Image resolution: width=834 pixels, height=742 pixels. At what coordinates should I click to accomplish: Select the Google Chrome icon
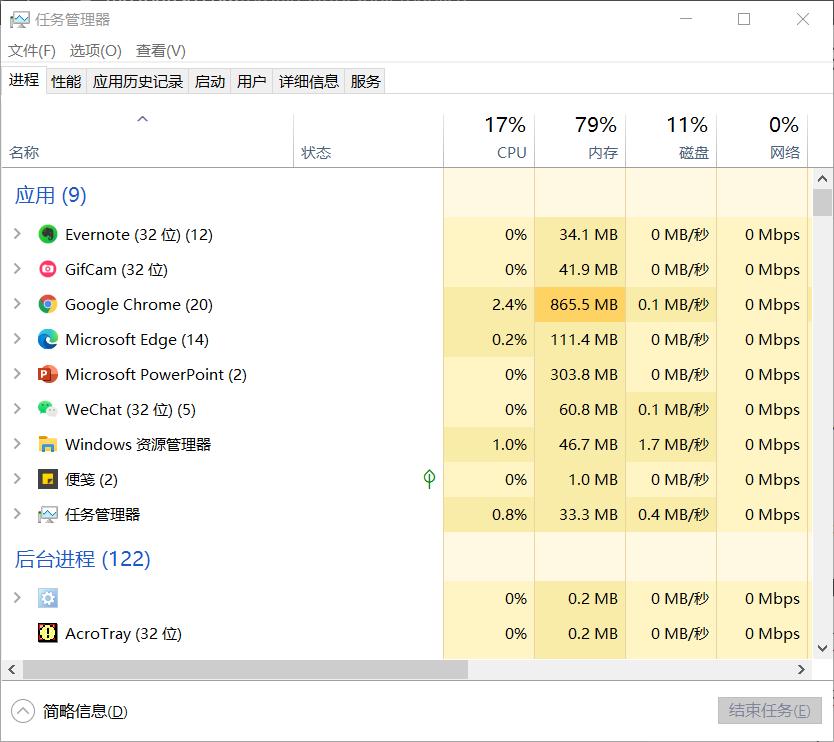point(48,304)
